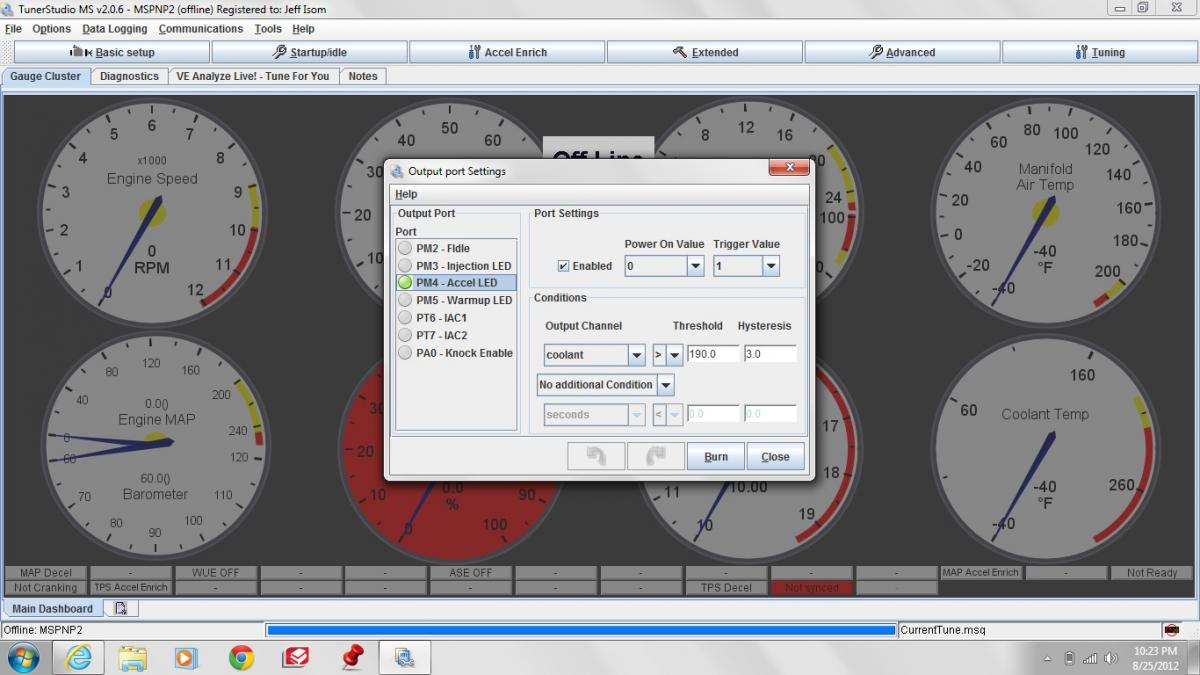This screenshot has height=675, width=1200.
Task: Click the Threshold input field
Action: coord(712,354)
